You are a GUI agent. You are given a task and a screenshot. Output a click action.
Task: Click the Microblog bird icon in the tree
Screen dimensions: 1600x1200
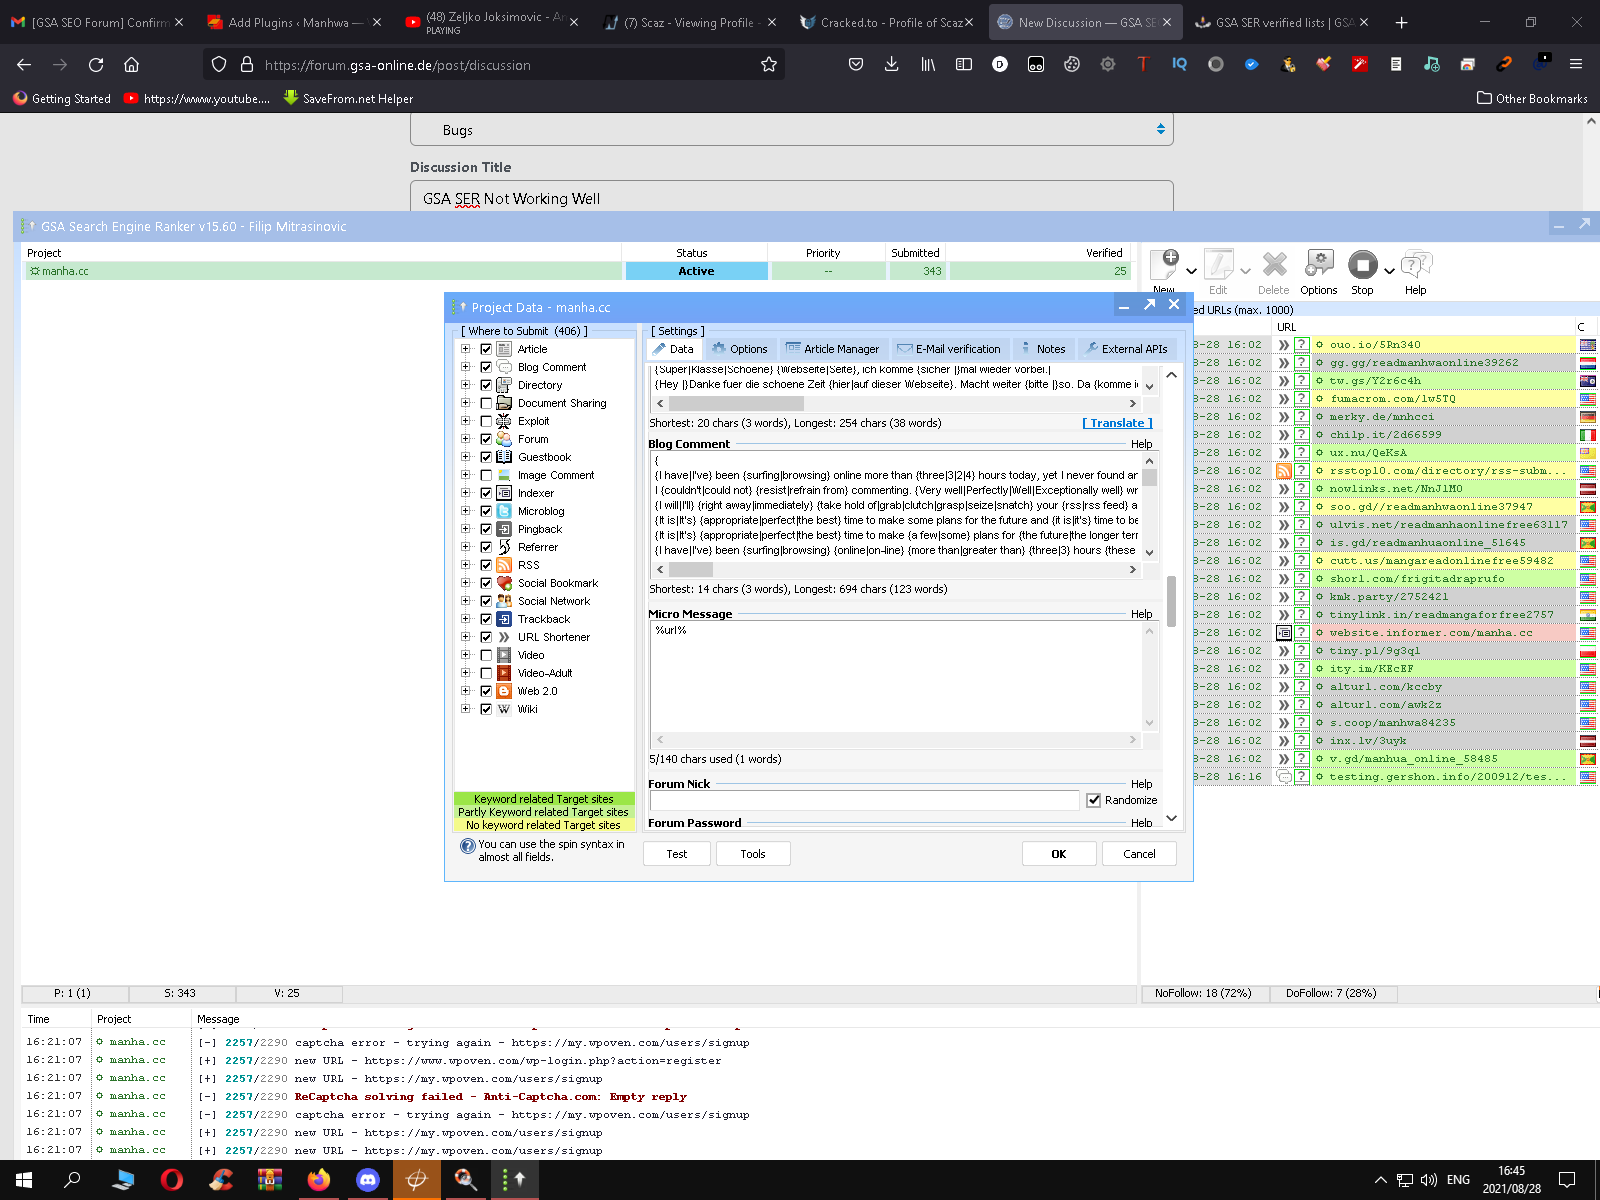point(504,511)
